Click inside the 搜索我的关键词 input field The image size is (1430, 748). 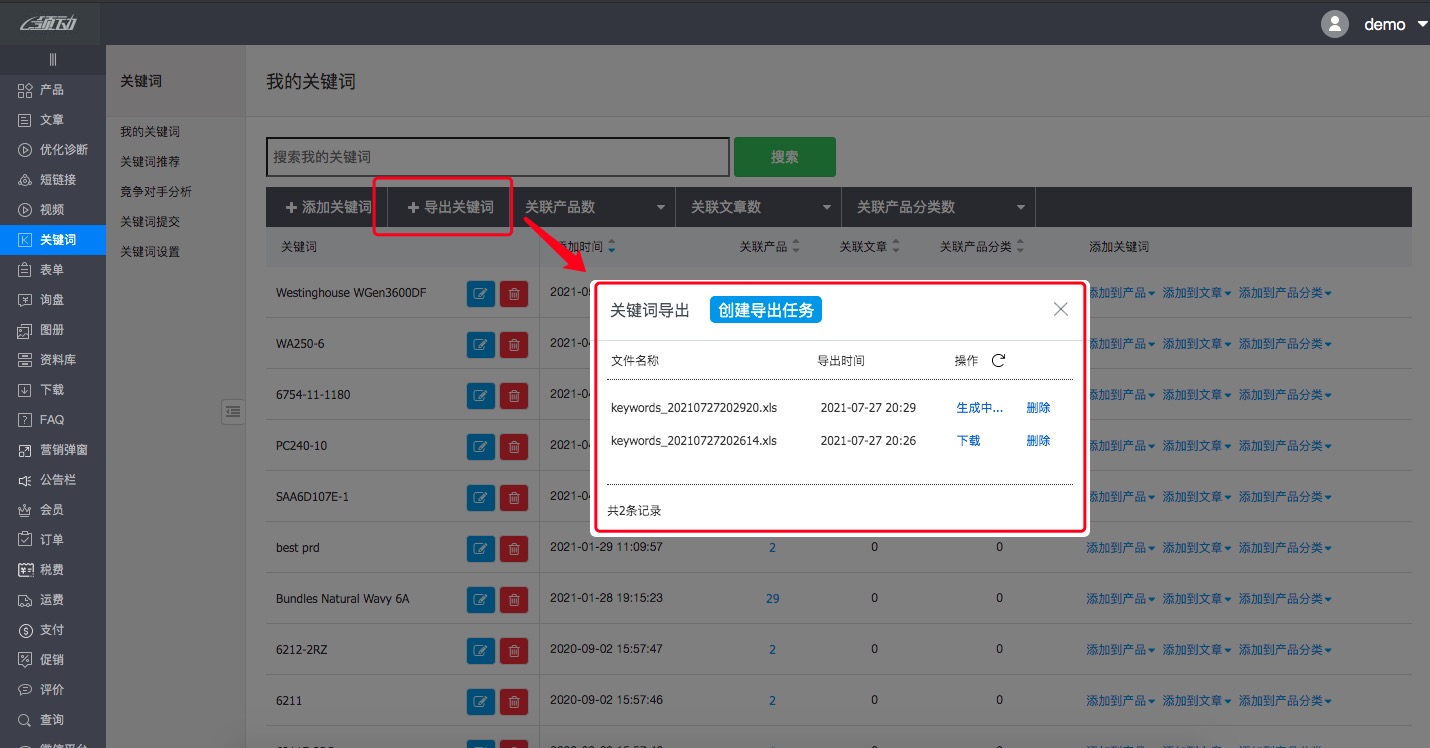tap(497, 156)
